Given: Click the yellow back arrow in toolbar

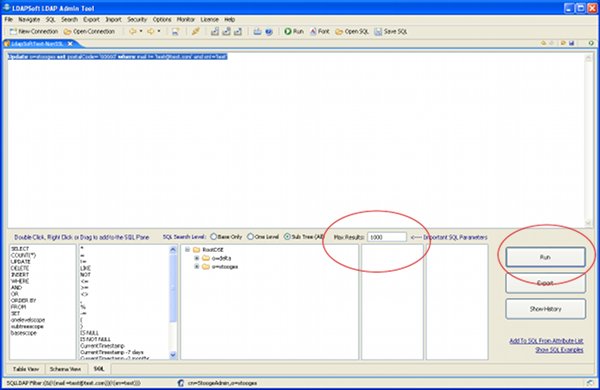Looking at the screenshot, I should click(x=132, y=31).
